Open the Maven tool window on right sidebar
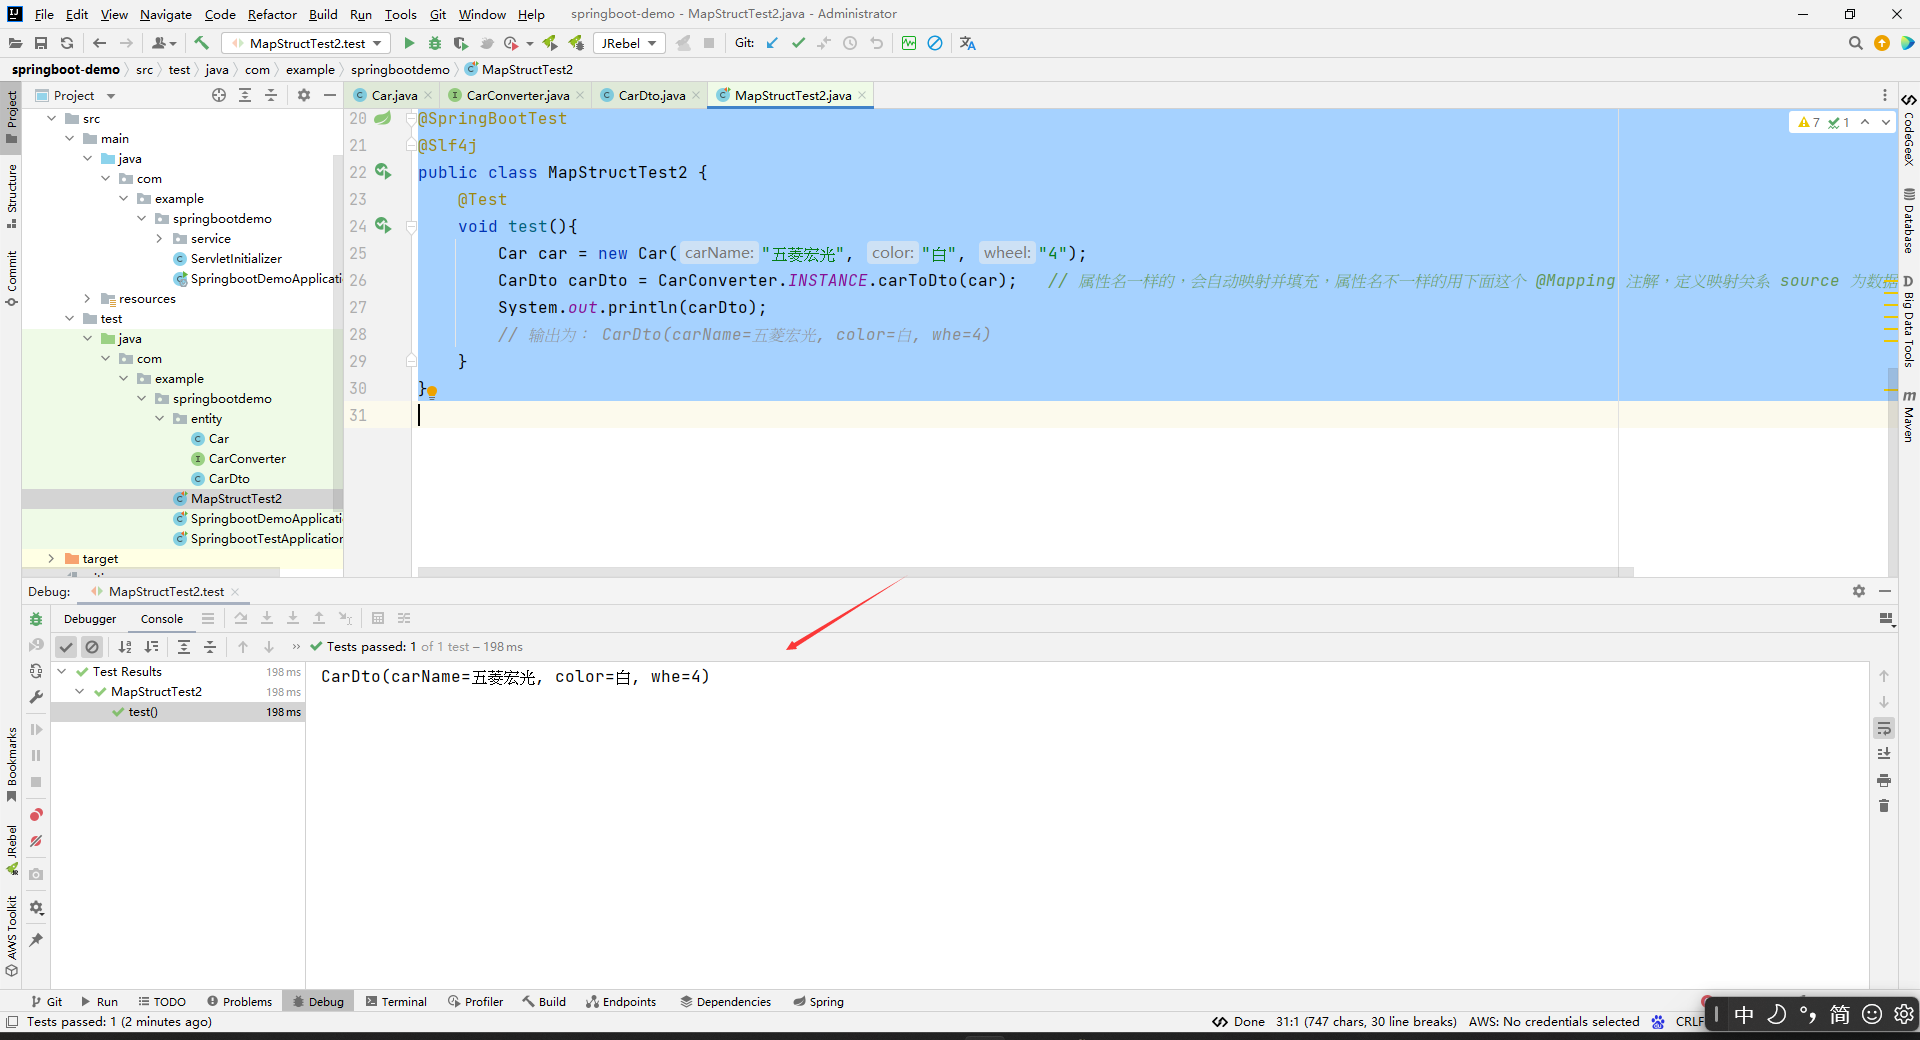 click(1910, 415)
